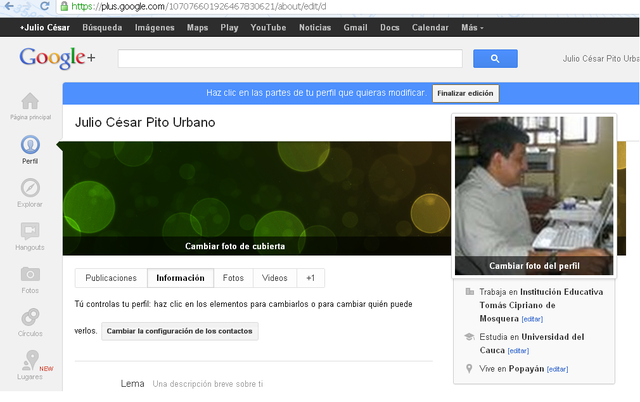Click editar link next to Mosquera
The height and width of the screenshot is (402, 640).
532,319
